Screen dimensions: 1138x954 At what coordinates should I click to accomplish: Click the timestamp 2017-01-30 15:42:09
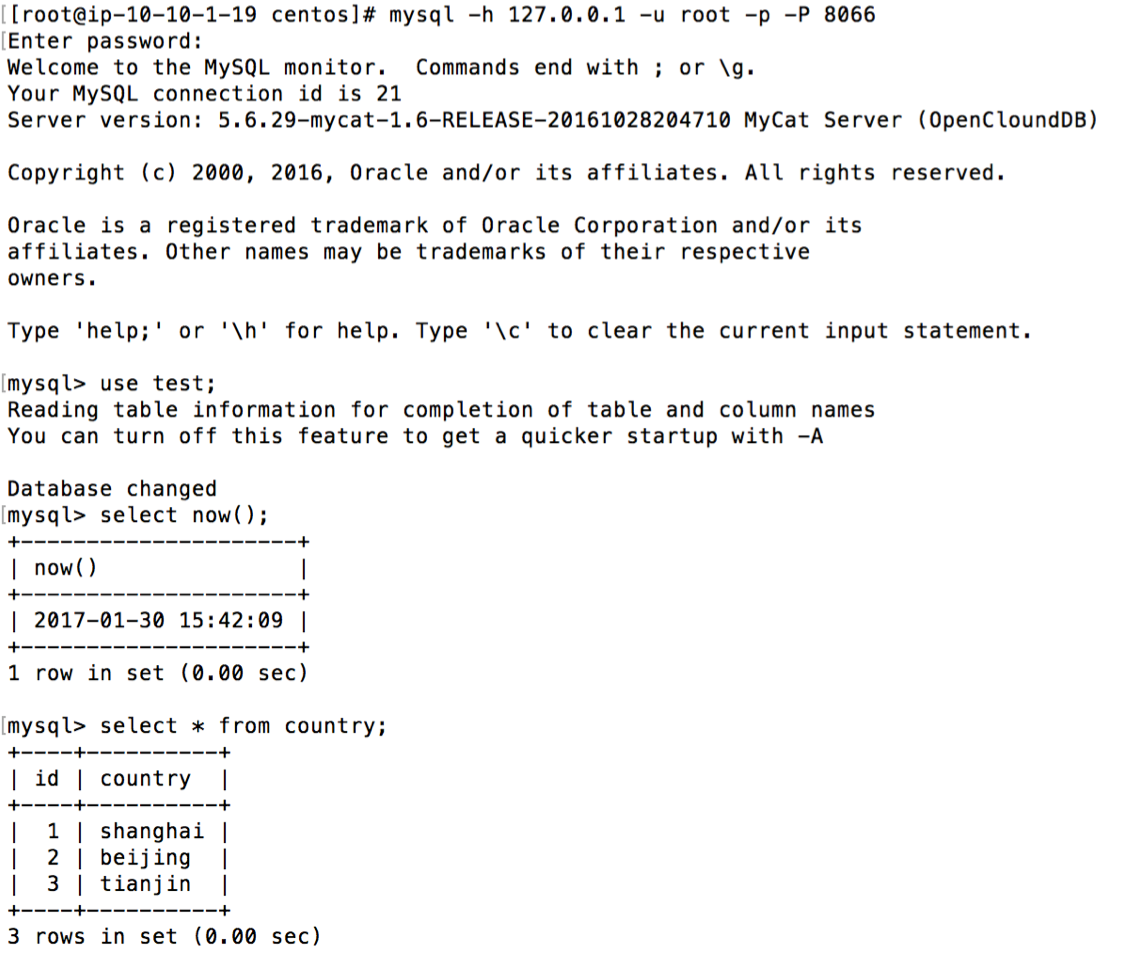(158, 620)
